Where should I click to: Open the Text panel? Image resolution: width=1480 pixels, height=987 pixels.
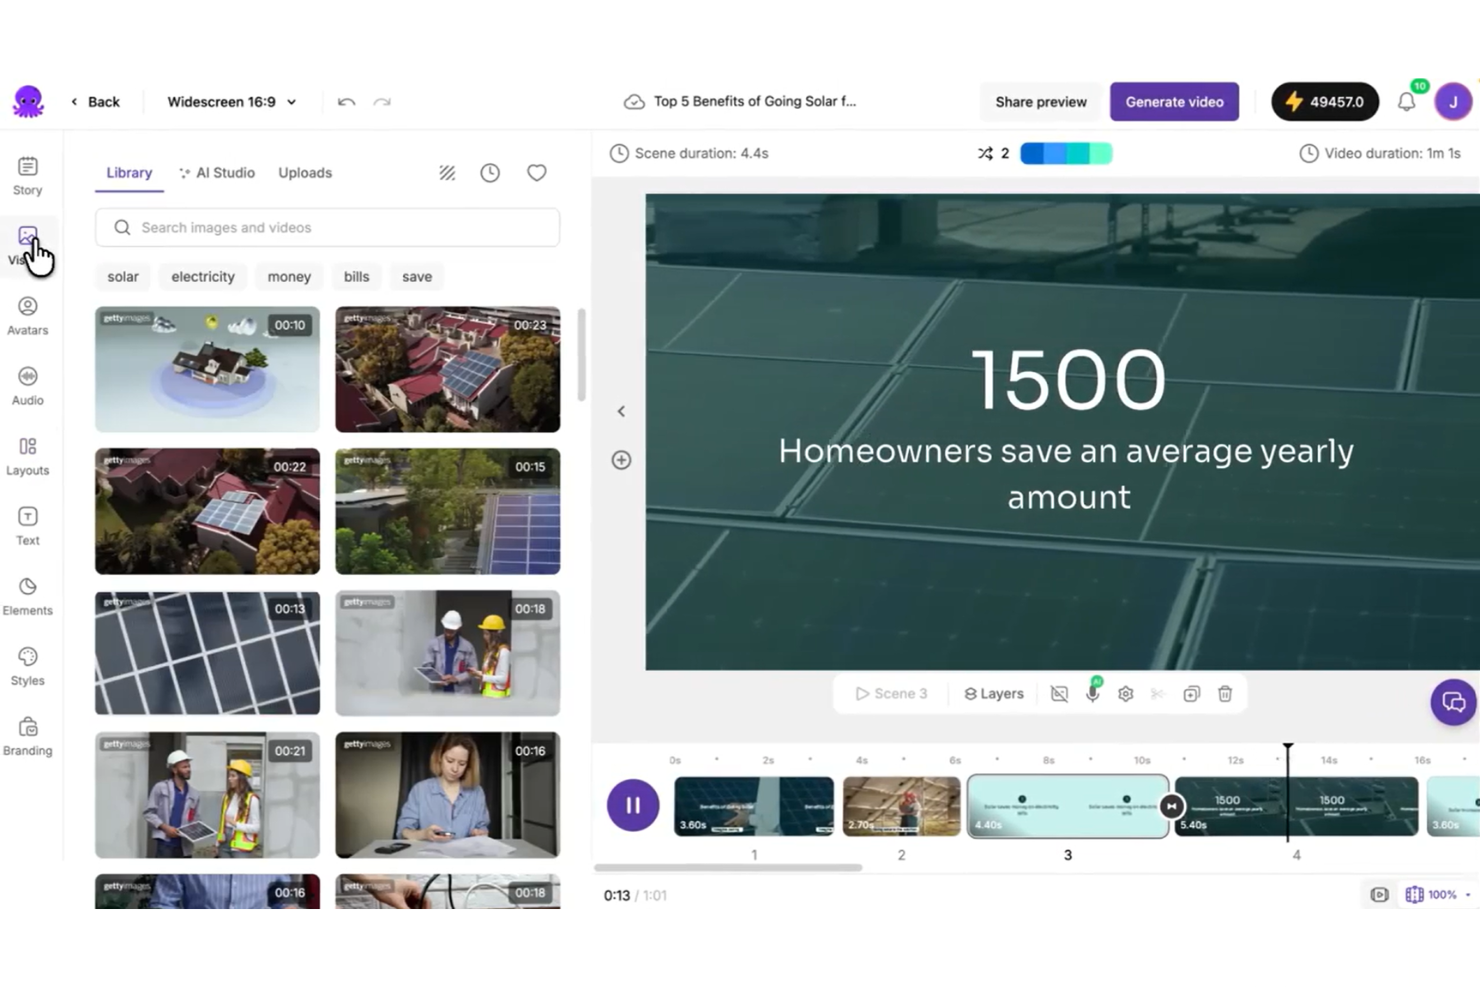tap(28, 525)
